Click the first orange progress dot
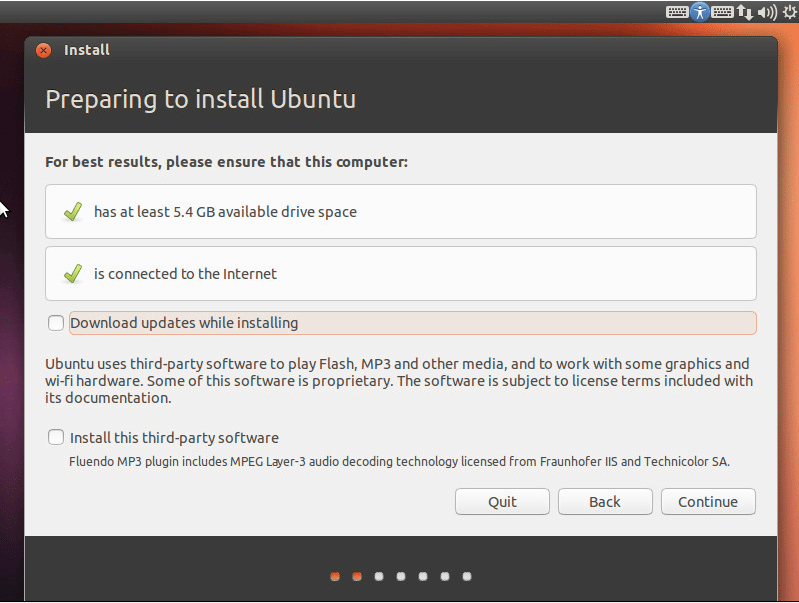Viewport: 799px width, 603px height. [335, 576]
